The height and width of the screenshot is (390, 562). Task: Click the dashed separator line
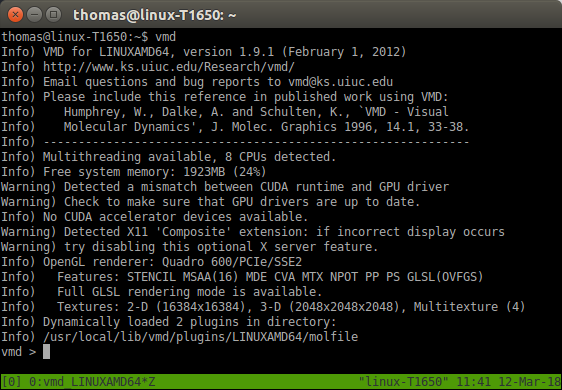(256, 142)
